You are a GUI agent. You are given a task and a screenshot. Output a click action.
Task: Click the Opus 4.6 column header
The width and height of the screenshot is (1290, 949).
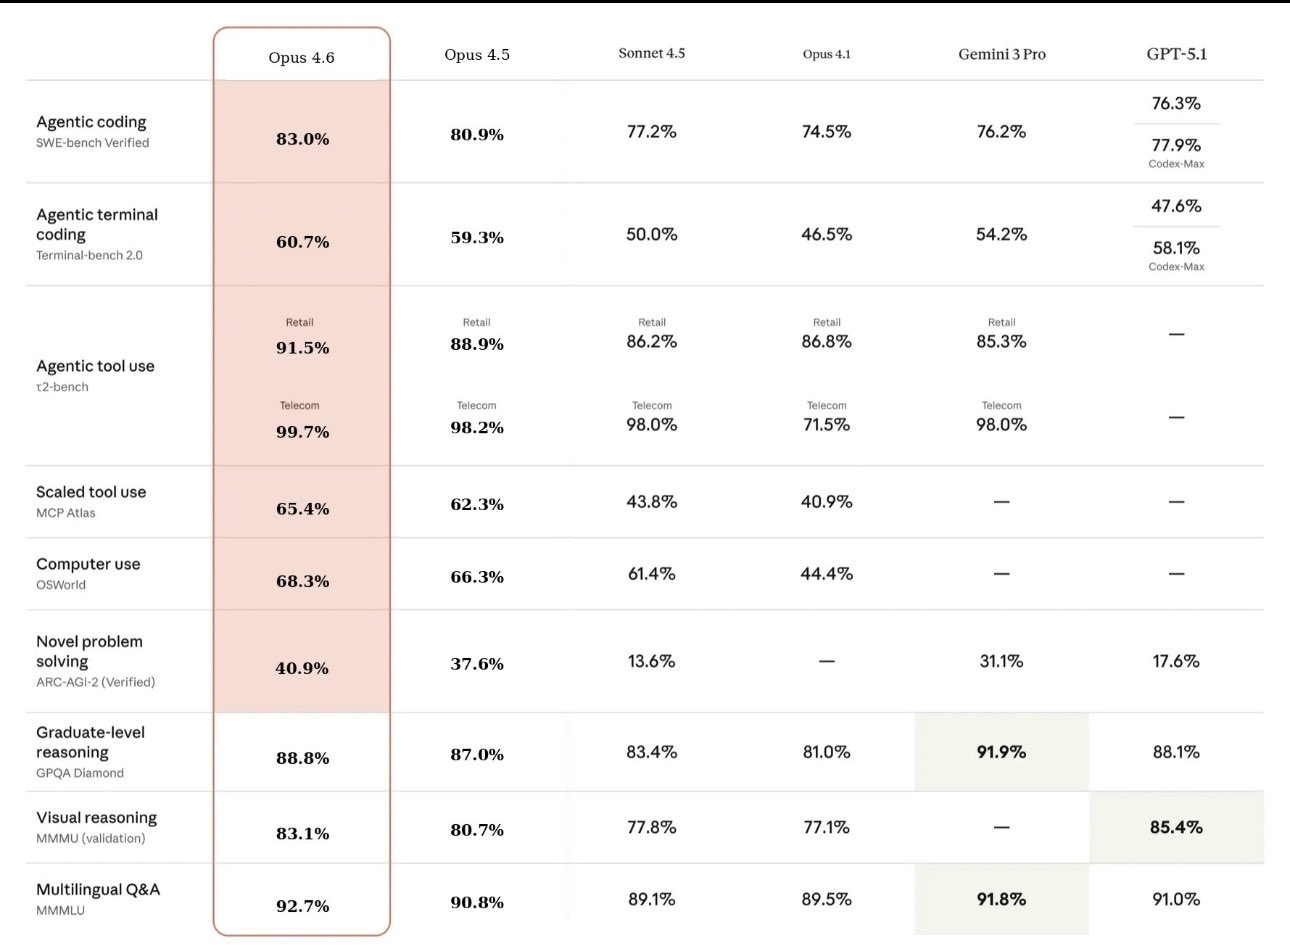(x=301, y=58)
